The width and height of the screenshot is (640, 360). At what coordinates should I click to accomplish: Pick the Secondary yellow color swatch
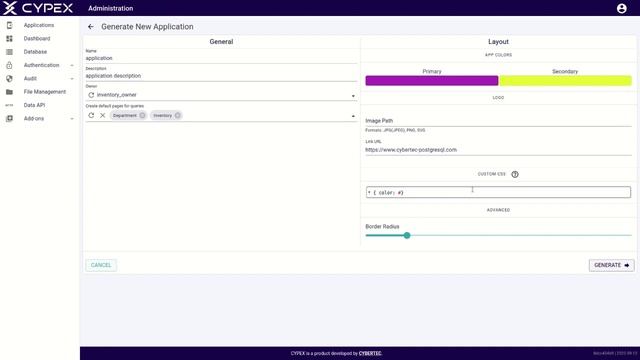coord(565,80)
